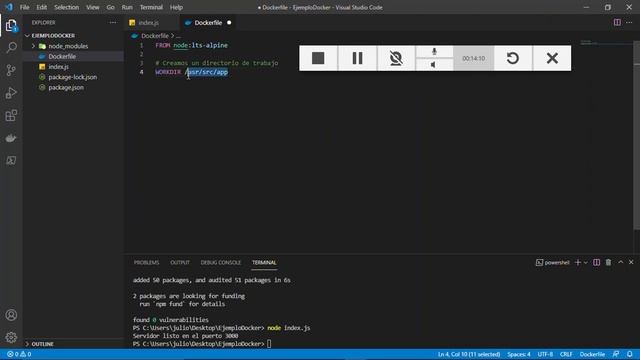Toggle the microphone in recorder toolbar
Image resolution: width=640 pixels, height=360 pixels.
point(434,51)
